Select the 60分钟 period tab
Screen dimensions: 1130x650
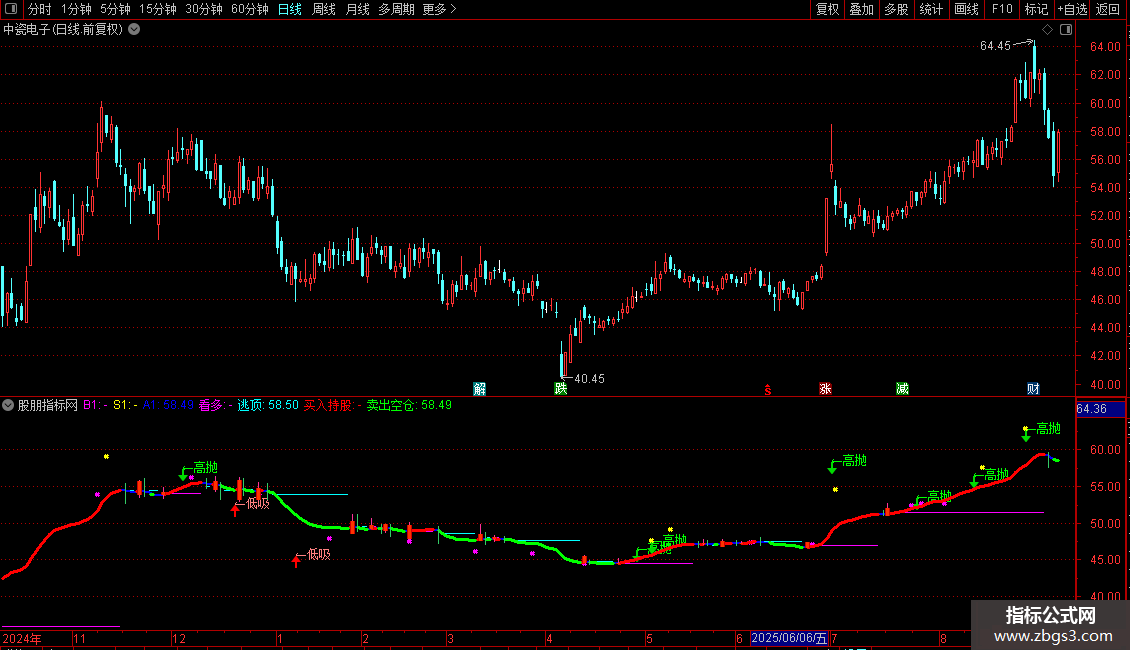pyautogui.click(x=249, y=9)
